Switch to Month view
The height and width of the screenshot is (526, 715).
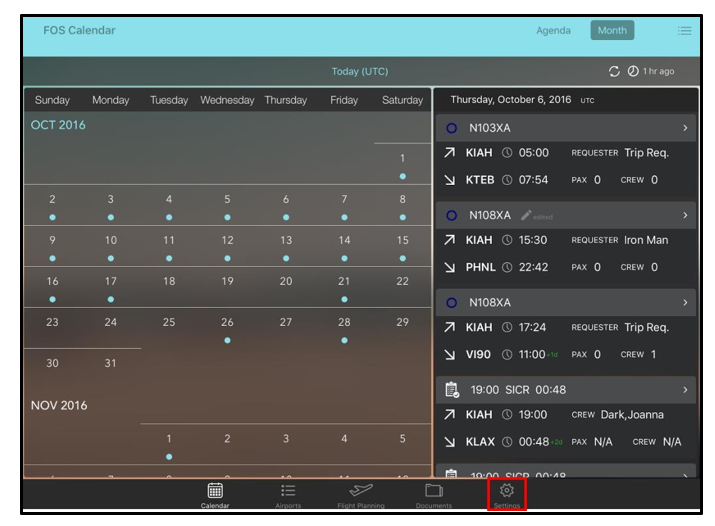pos(612,31)
